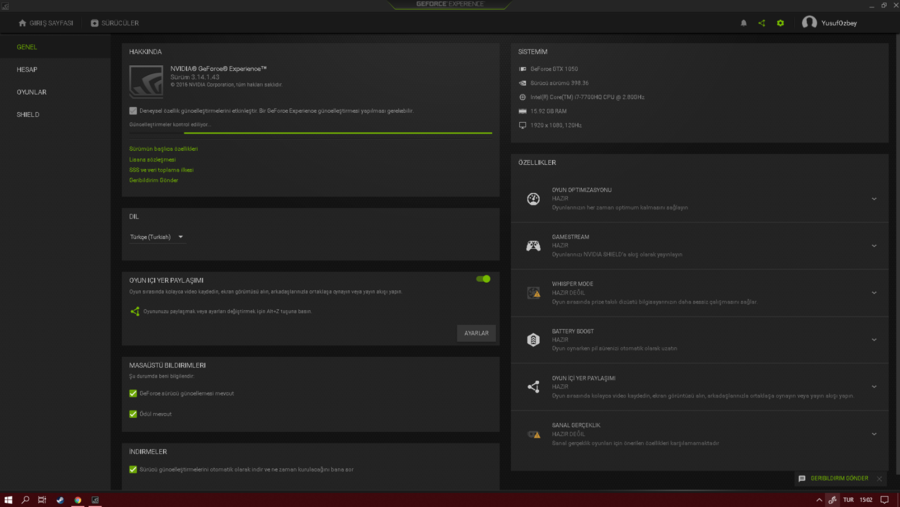Expand the GameStream feature row

pos(874,246)
